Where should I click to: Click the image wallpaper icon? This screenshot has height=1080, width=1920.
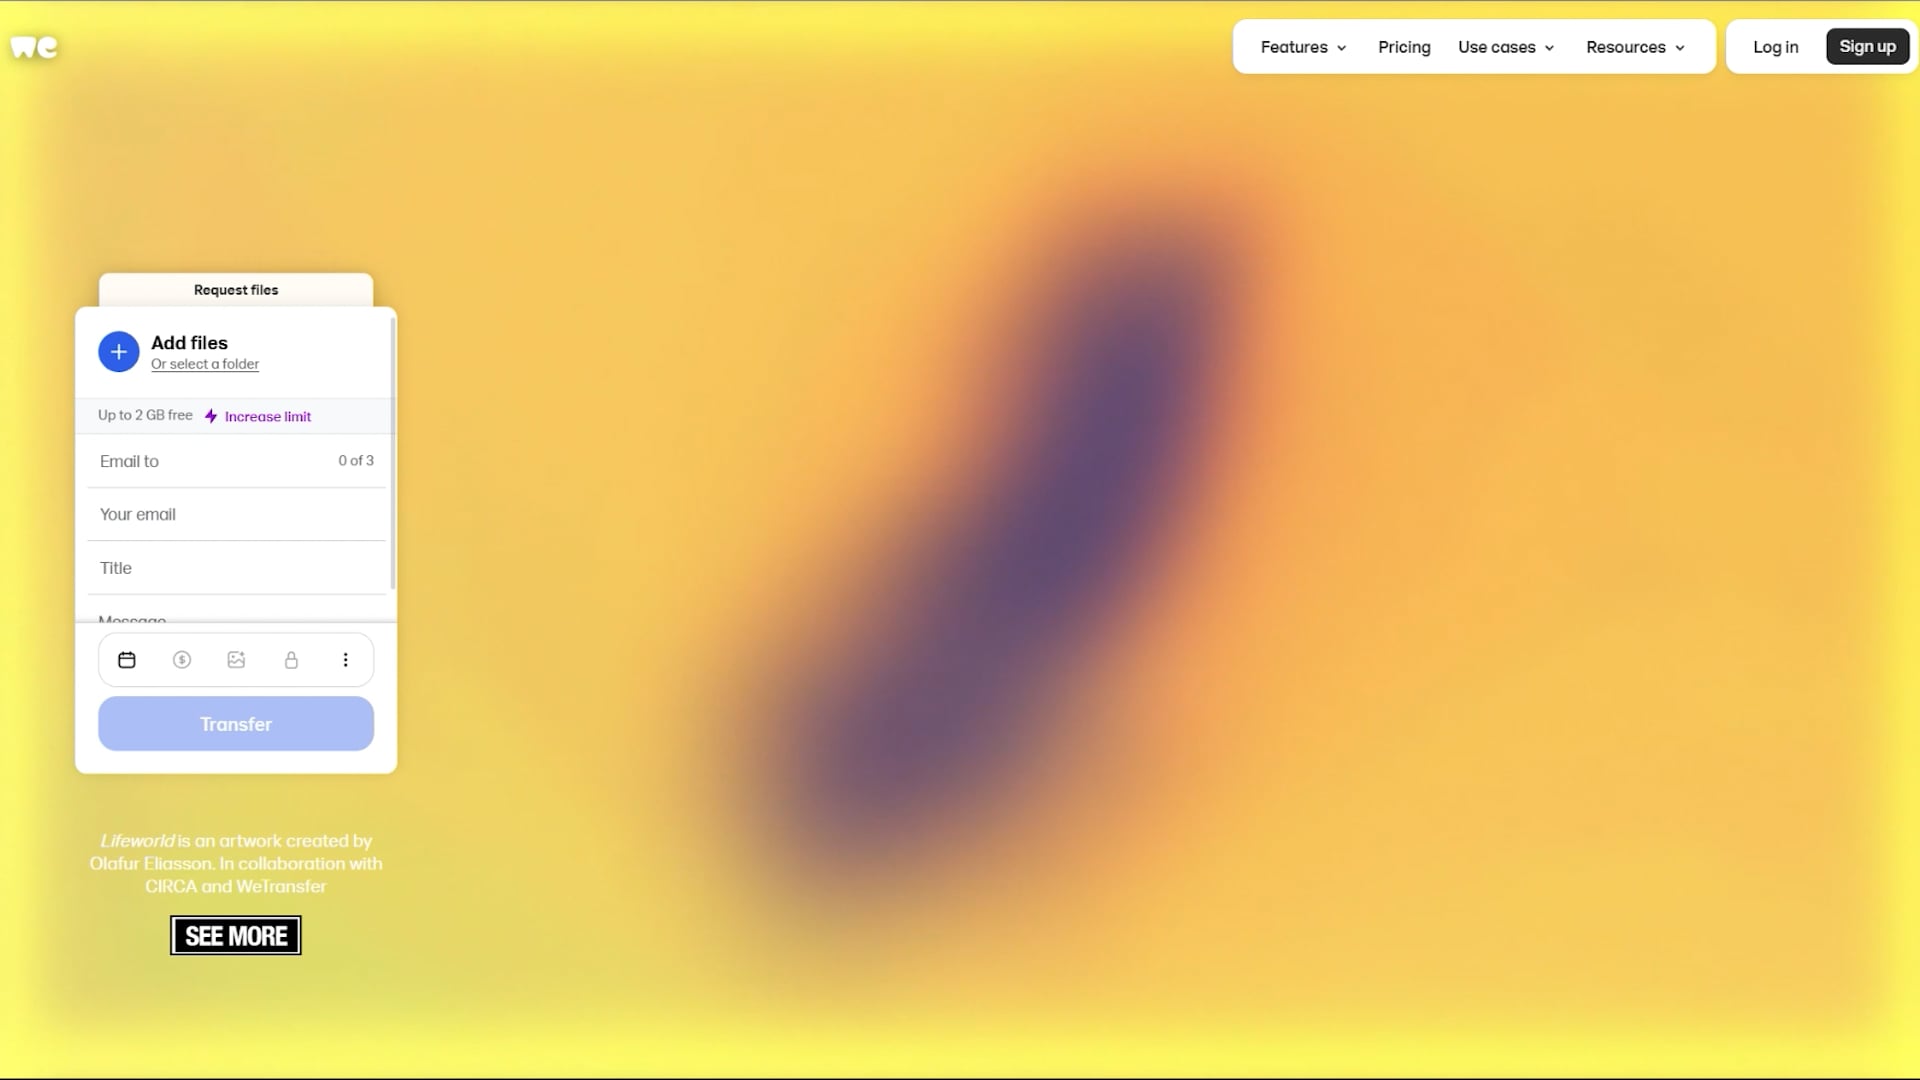point(236,660)
